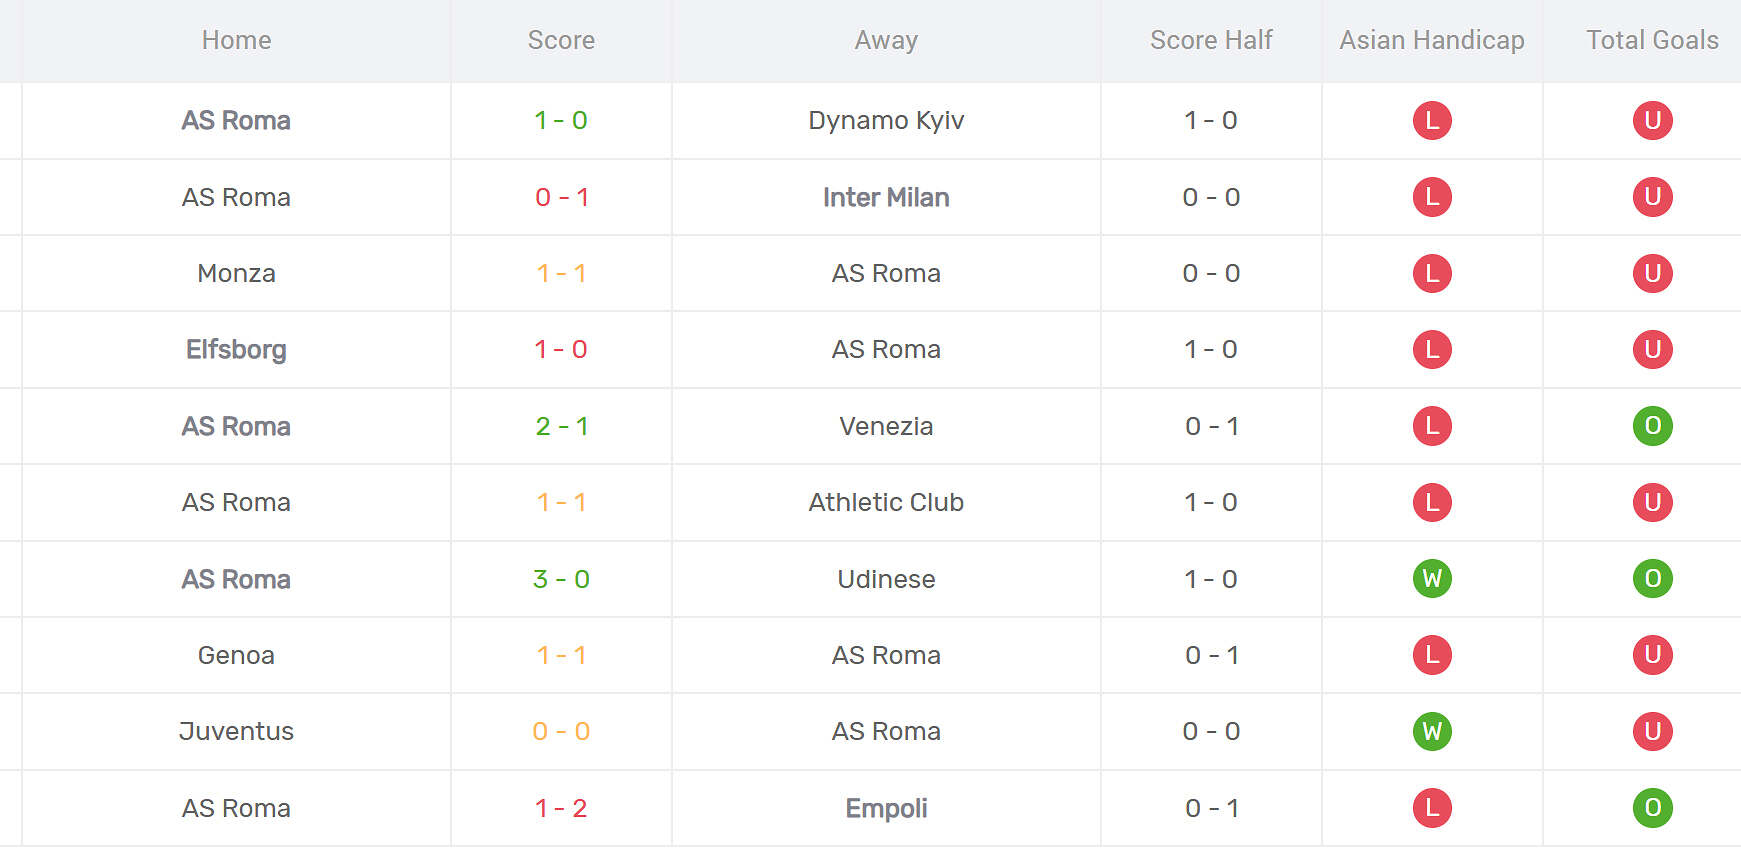Click the red L badge in Genoa row

[1432, 655]
